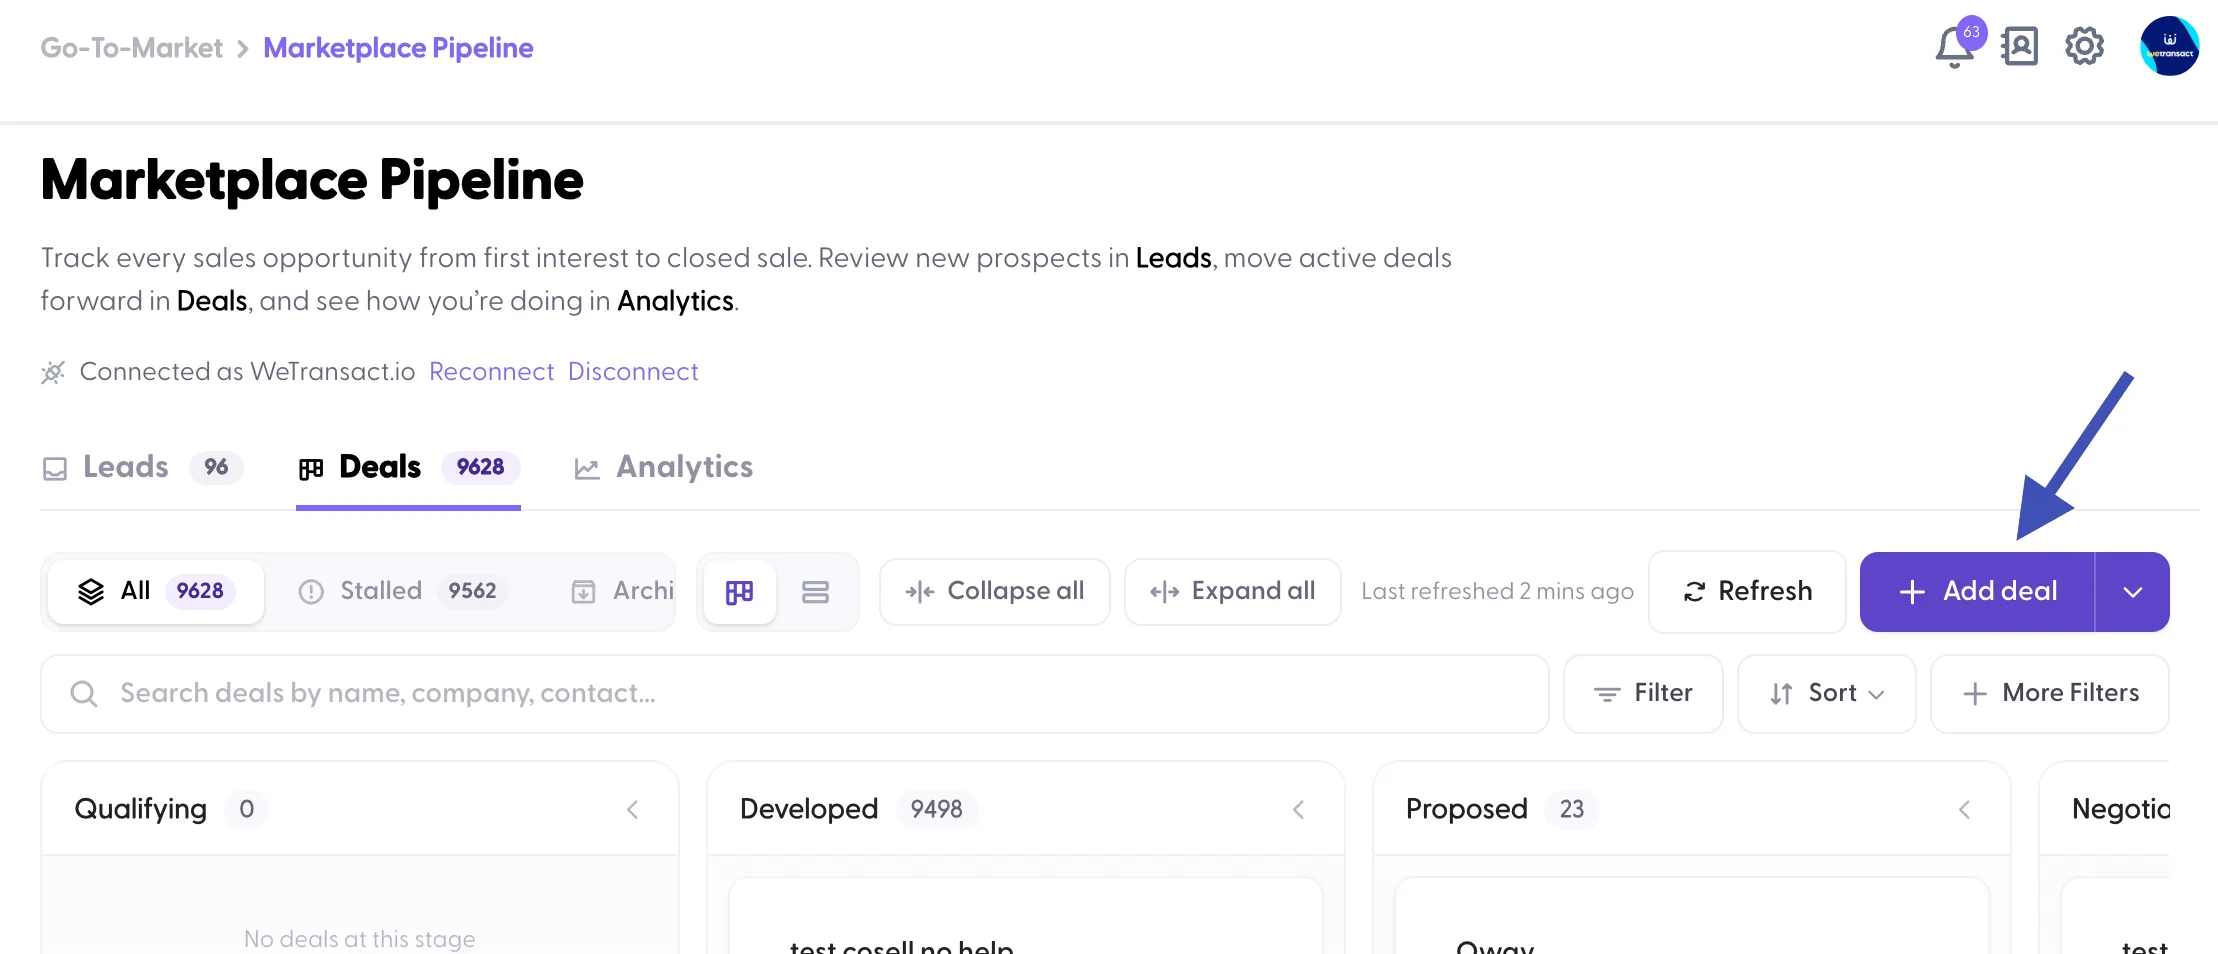Click More Filters button

point(2050,694)
